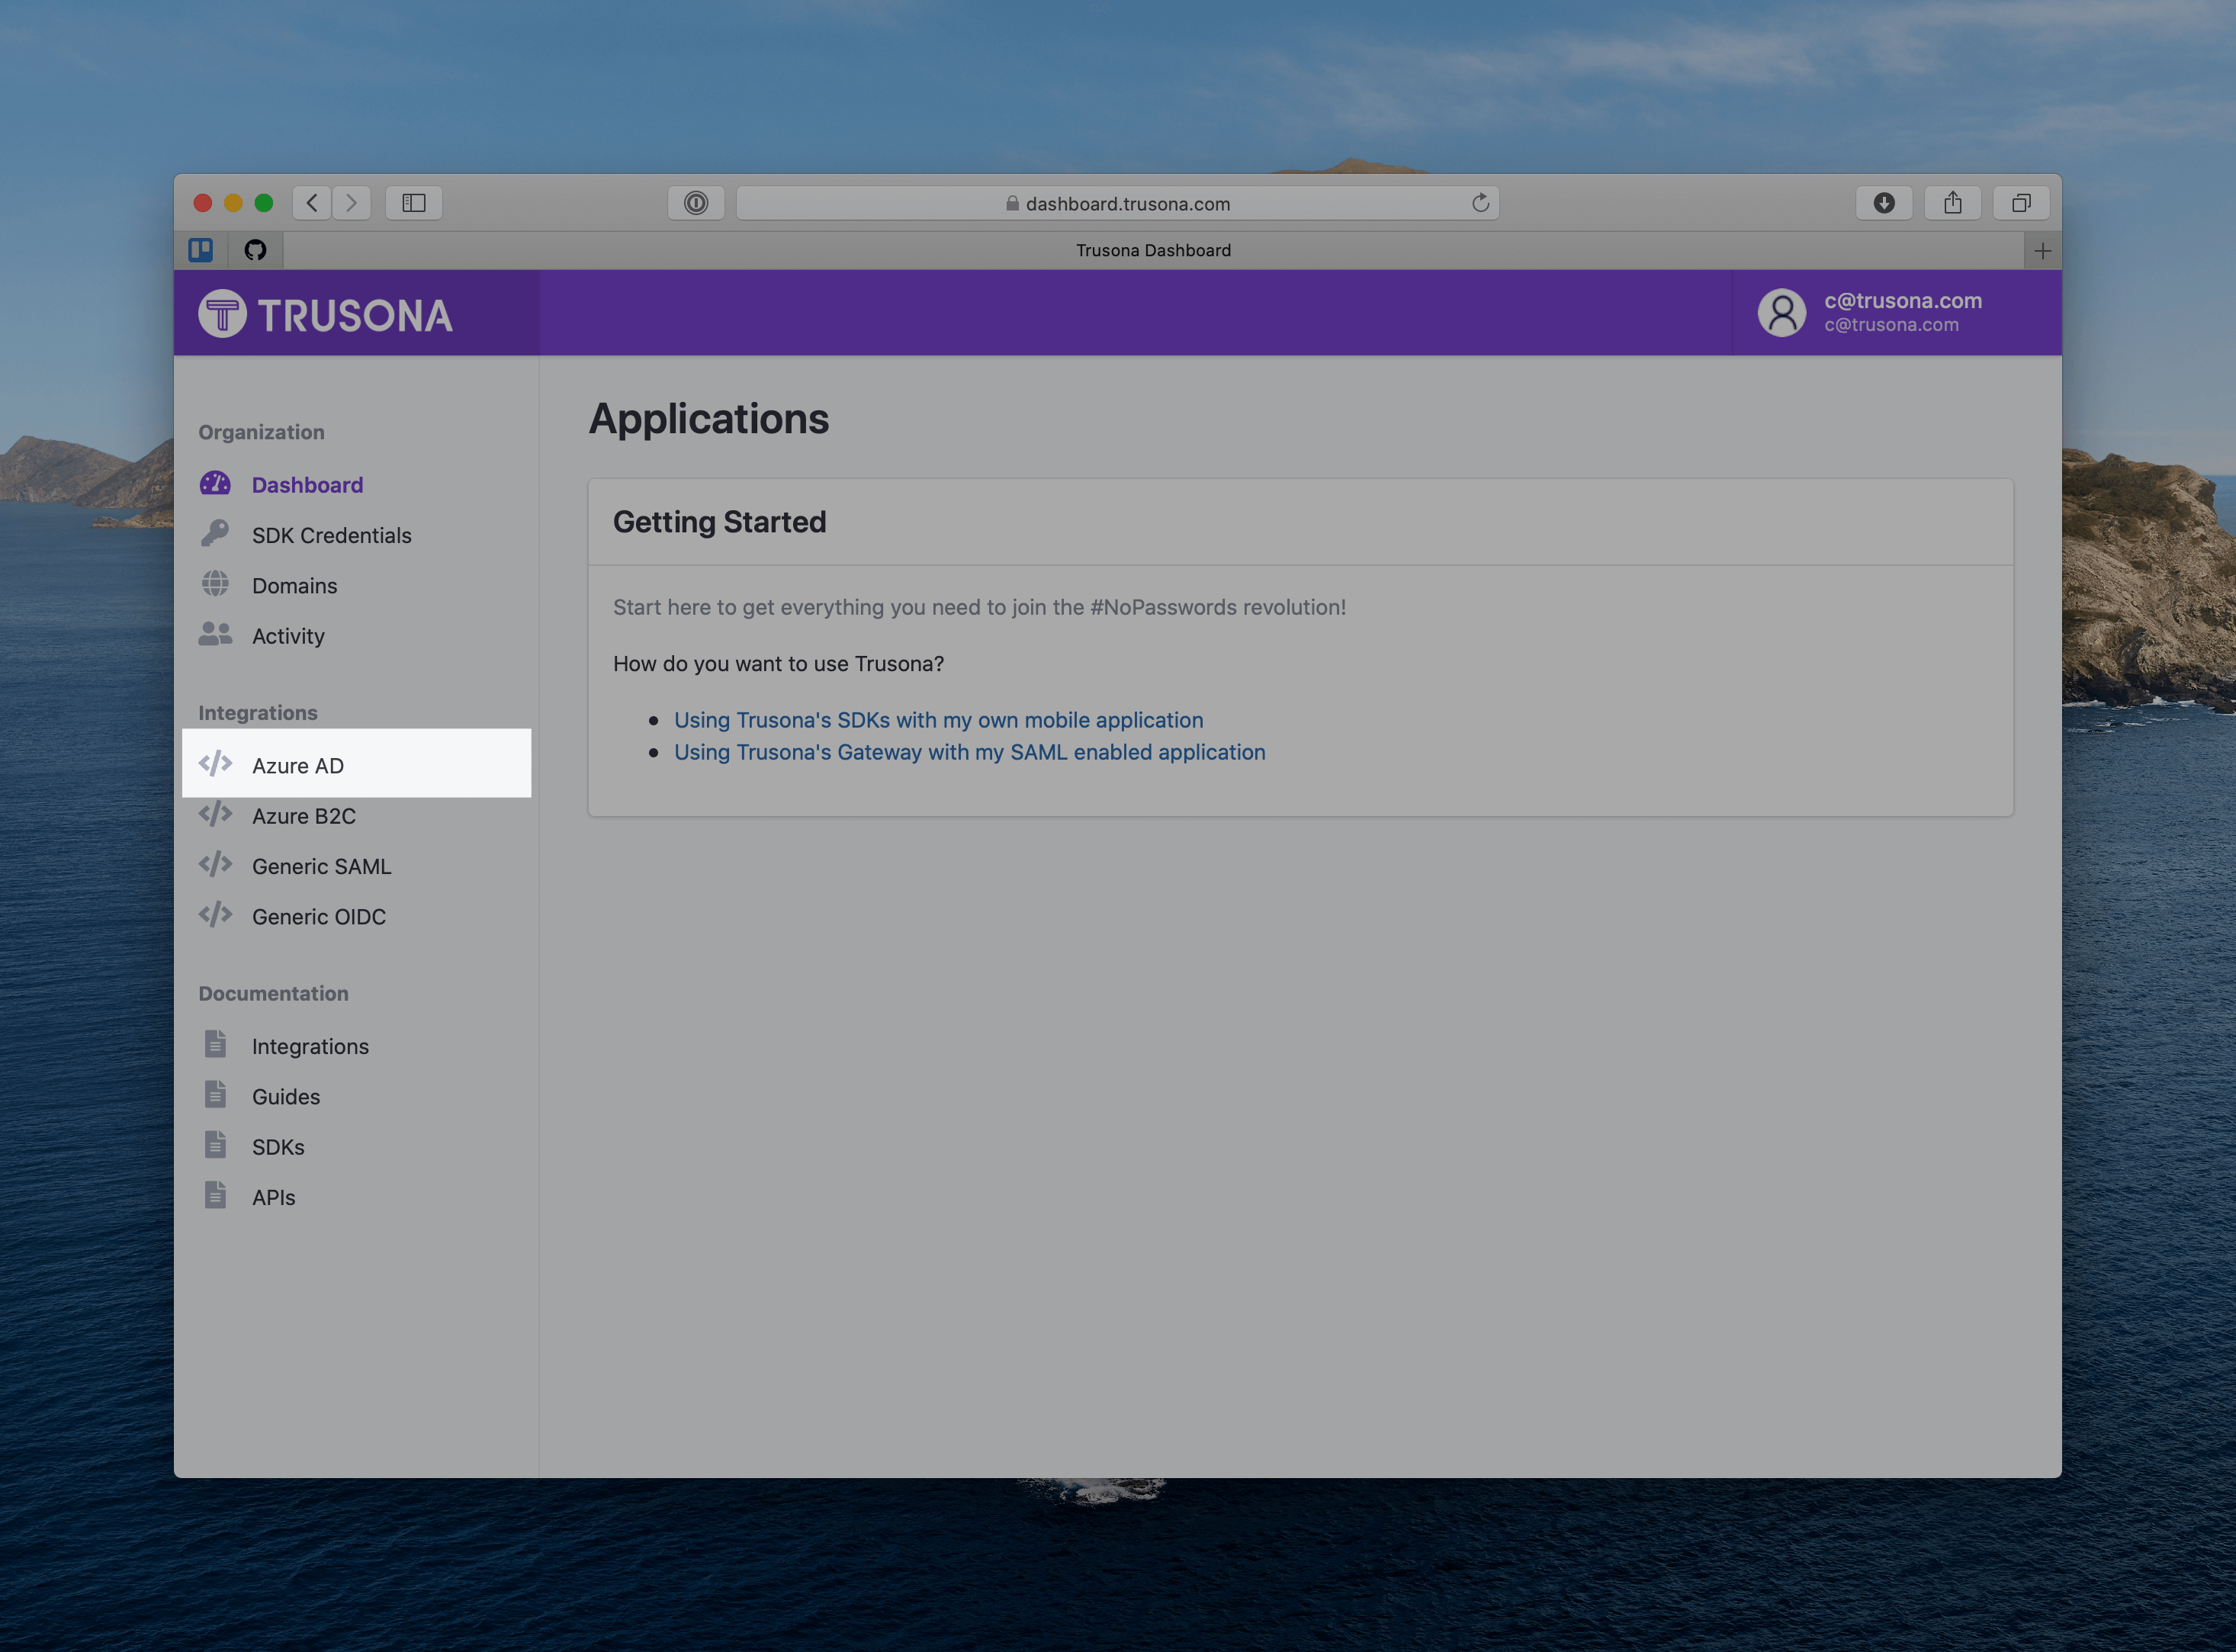Click the Domains globe icon
This screenshot has height=1652, width=2236.
[x=215, y=584]
